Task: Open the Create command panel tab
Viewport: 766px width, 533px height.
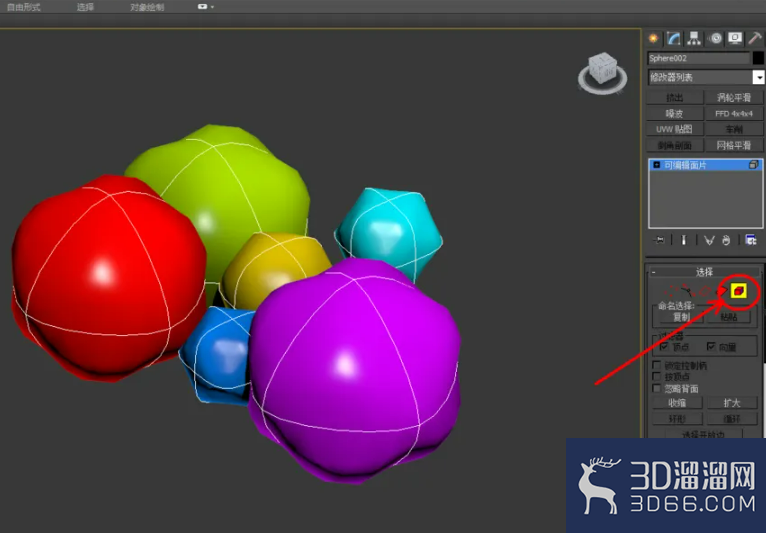Action: tap(653, 38)
